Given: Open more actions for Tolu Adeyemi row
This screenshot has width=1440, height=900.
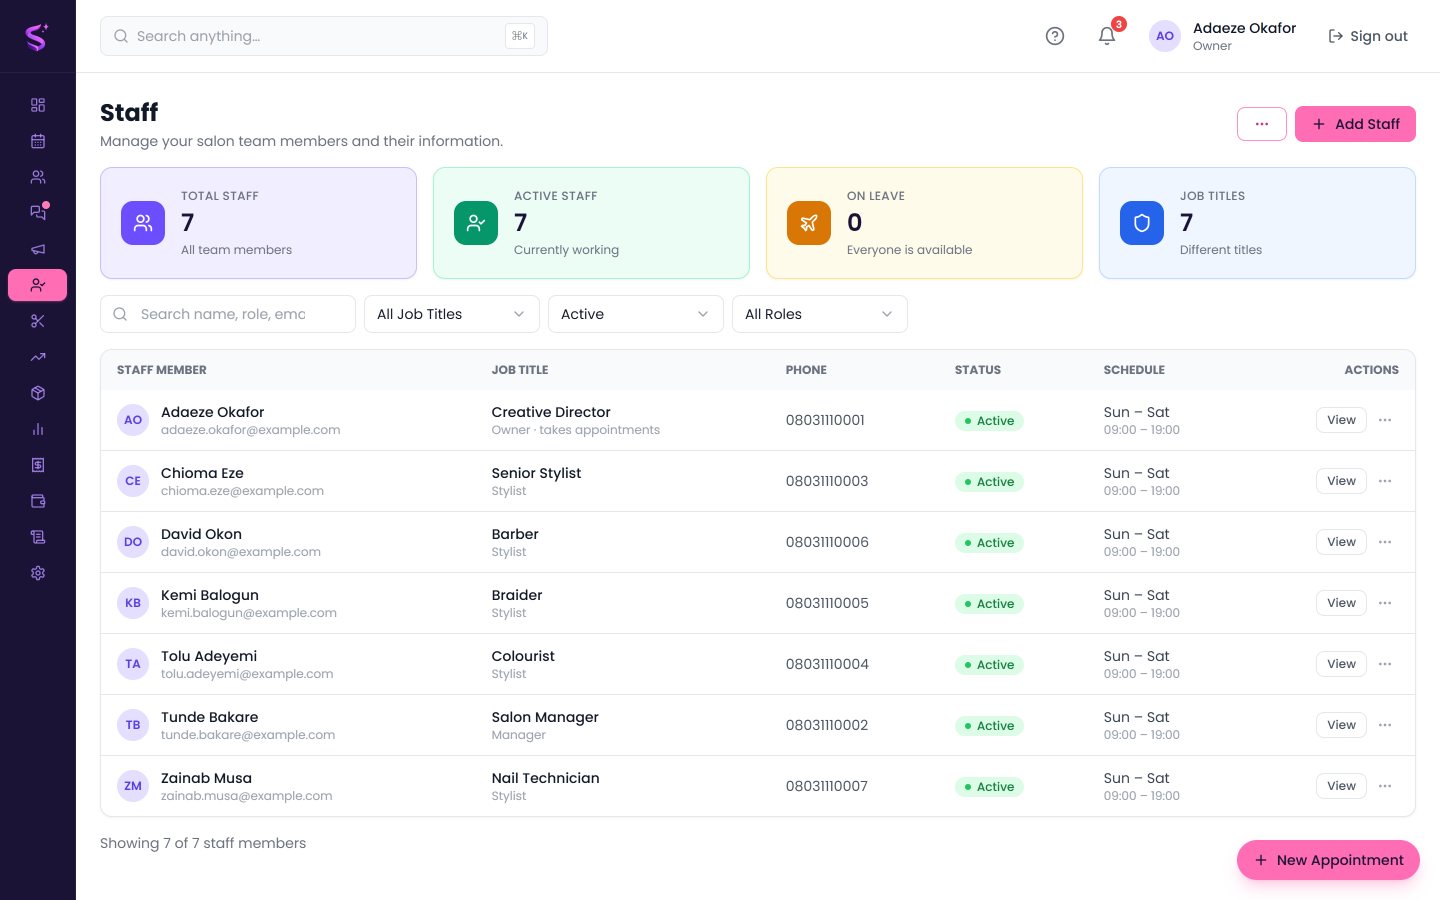Looking at the screenshot, I should pyautogui.click(x=1385, y=664).
